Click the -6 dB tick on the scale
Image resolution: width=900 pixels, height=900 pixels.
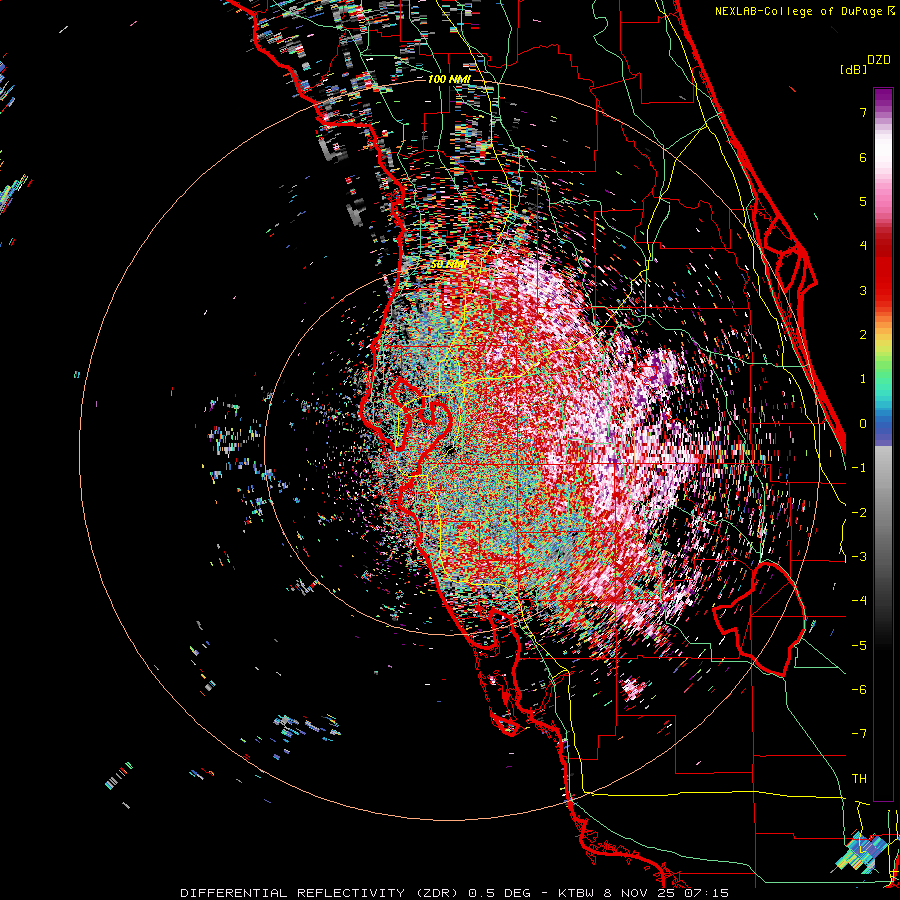pyautogui.click(x=859, y=690)
